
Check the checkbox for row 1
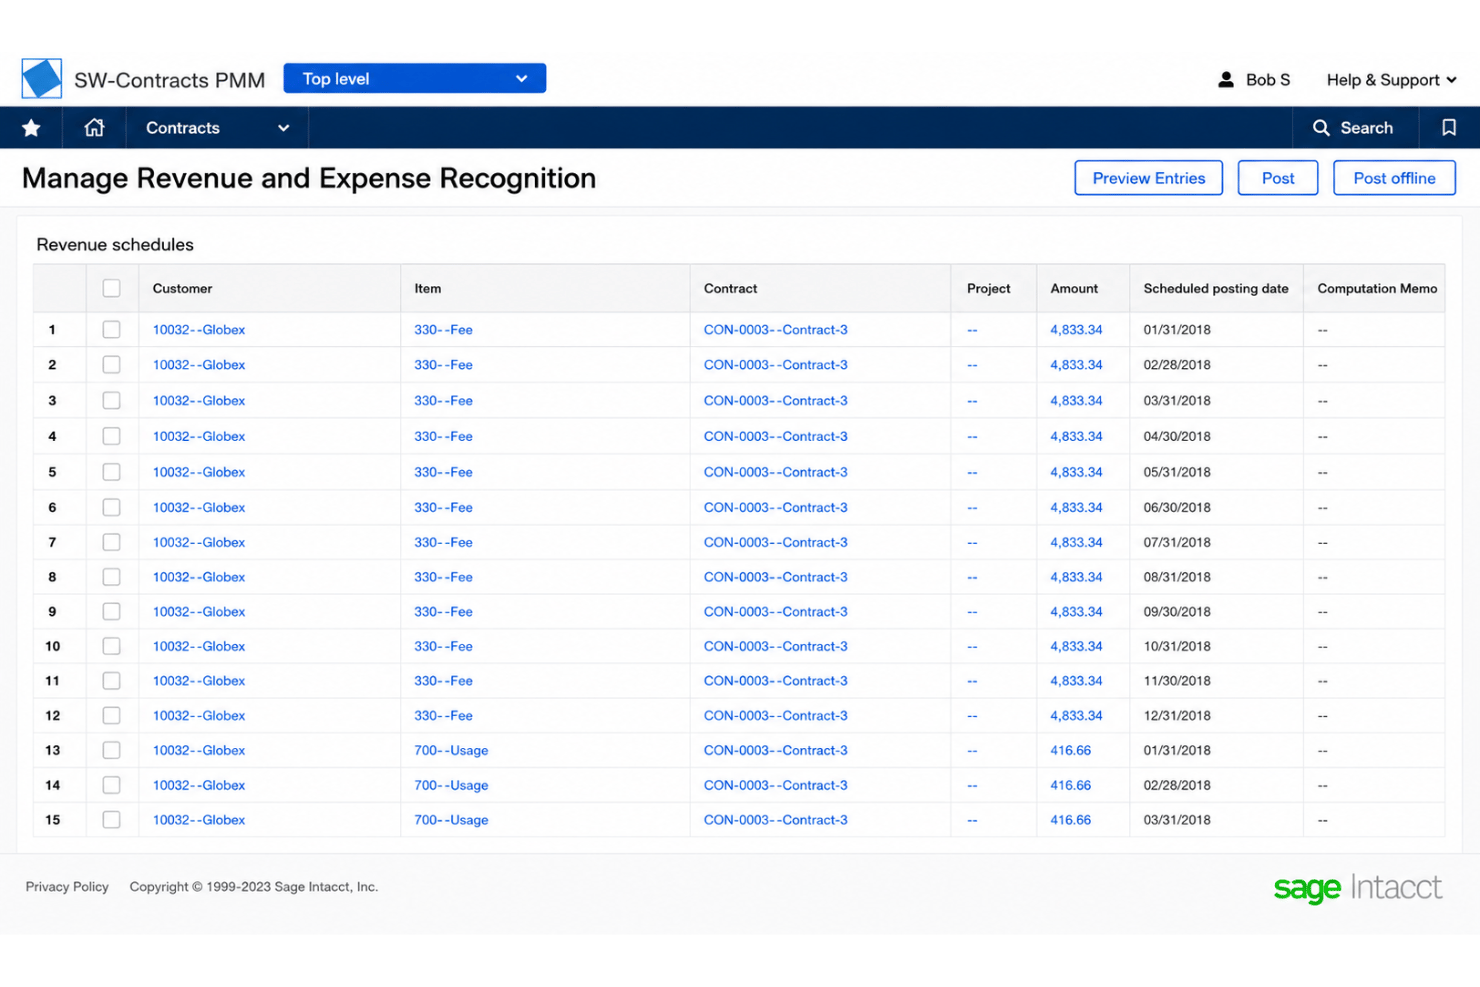[x=111, y=329]
